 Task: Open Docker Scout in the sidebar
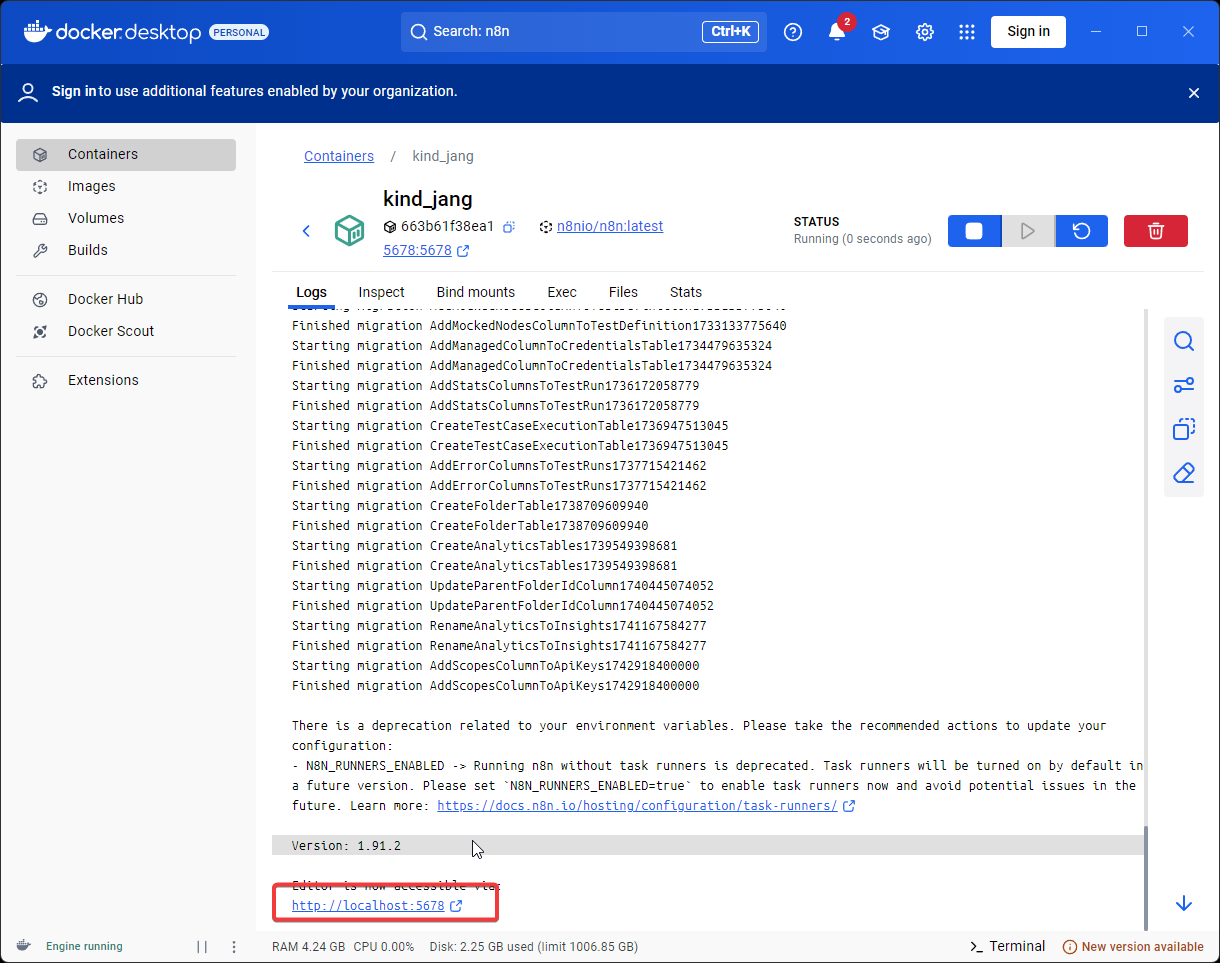click(126, 331)
